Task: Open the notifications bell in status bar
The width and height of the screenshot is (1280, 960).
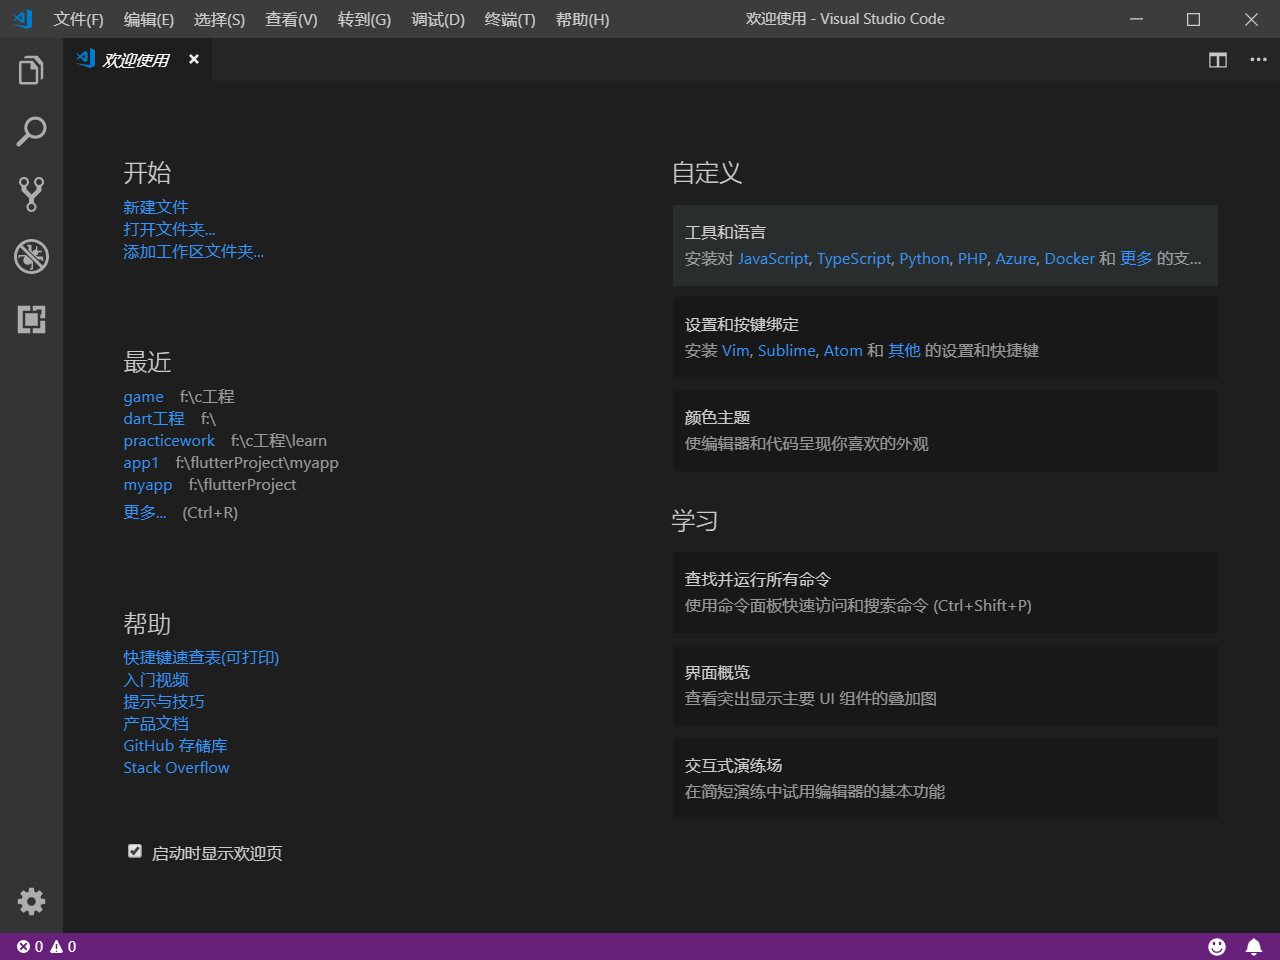Action: [x=1253, y=946]
